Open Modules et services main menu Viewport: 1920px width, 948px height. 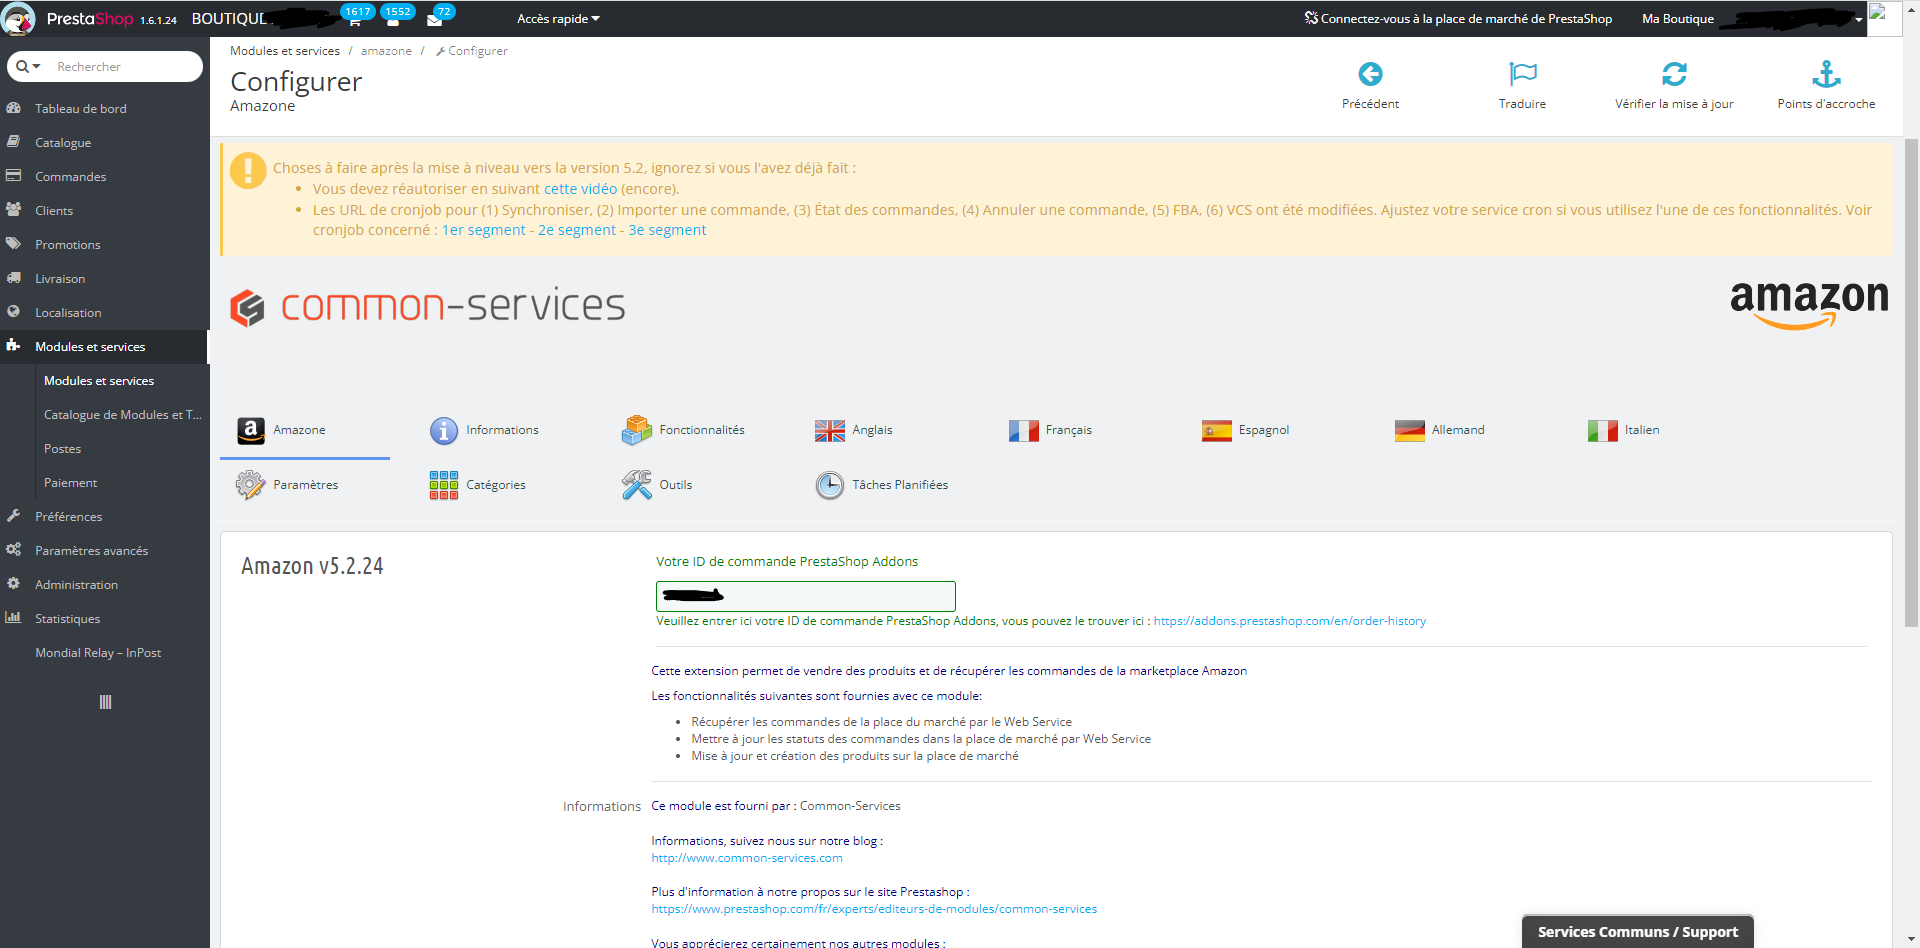104,347
